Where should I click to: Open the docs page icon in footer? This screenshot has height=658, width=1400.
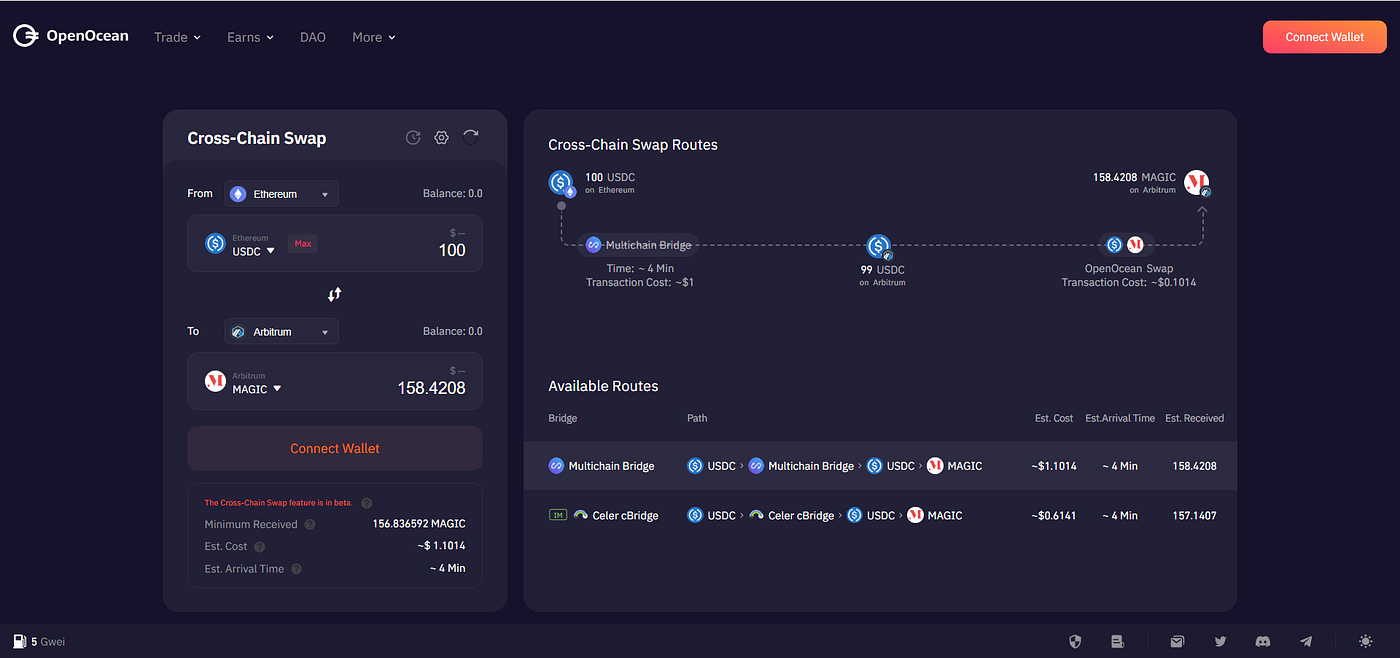click(1118, 641)
